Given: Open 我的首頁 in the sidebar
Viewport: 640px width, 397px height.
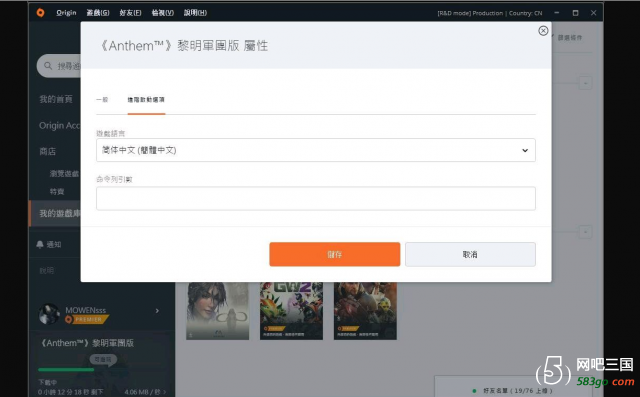Looking at the screenshot, I should pyautogui.click(x=56, y=99).
